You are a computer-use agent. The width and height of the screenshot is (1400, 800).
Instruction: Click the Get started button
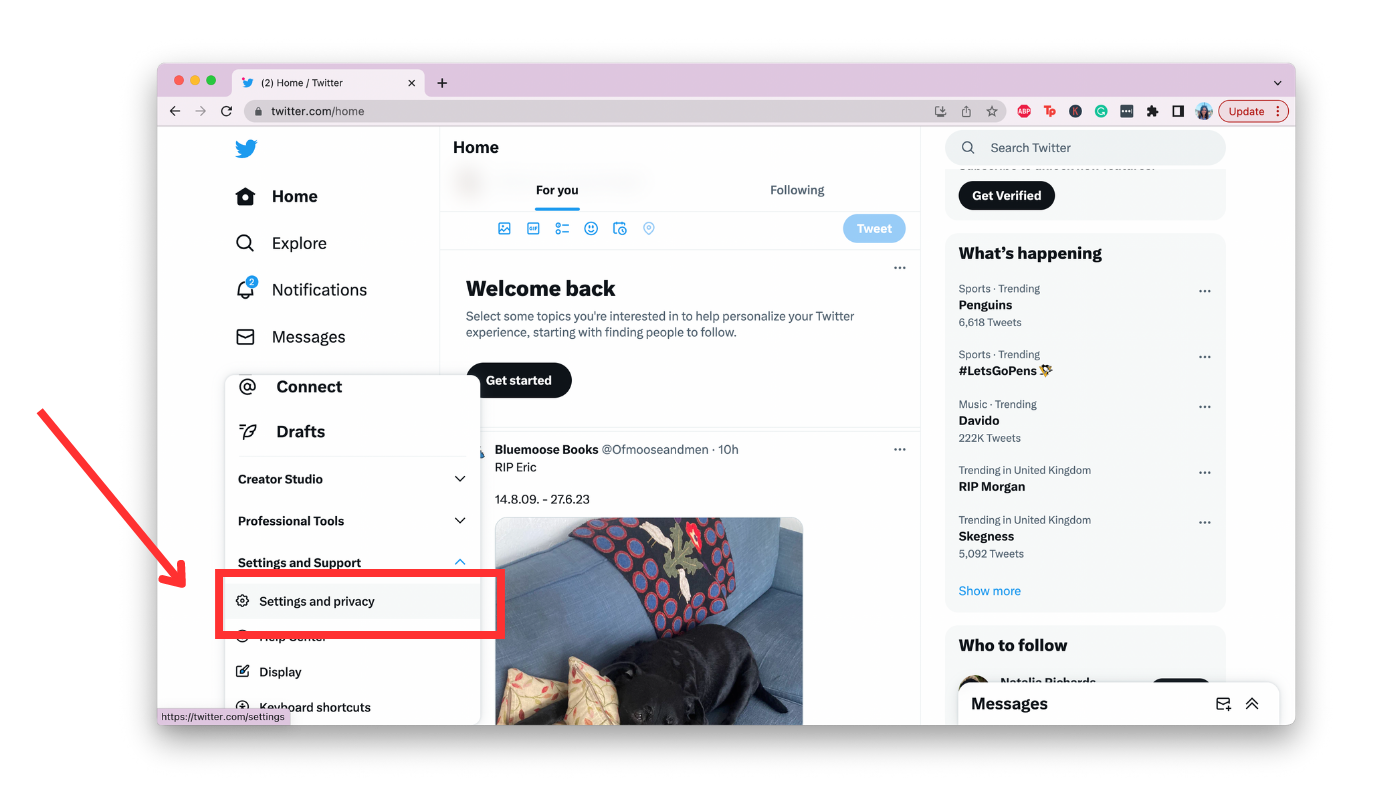(x=518, y=380)
